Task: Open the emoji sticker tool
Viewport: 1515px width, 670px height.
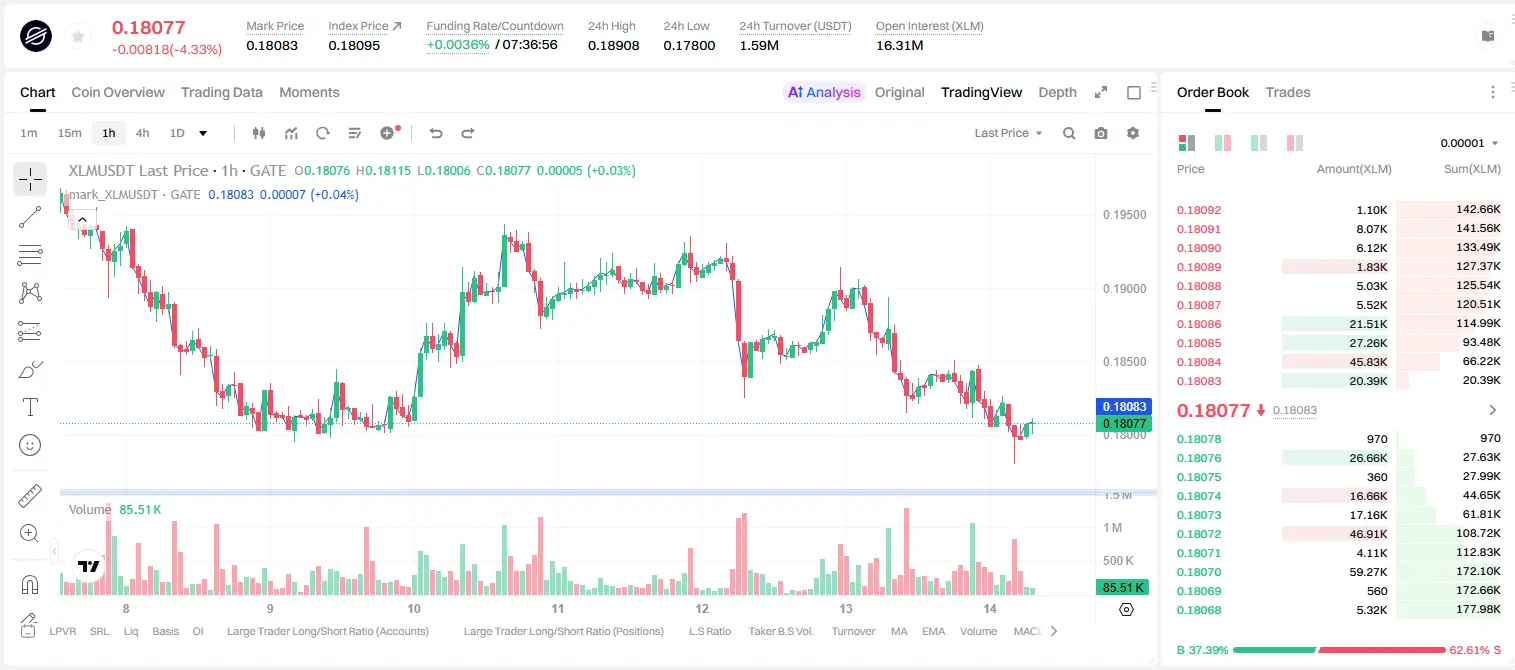Action: 30,445
